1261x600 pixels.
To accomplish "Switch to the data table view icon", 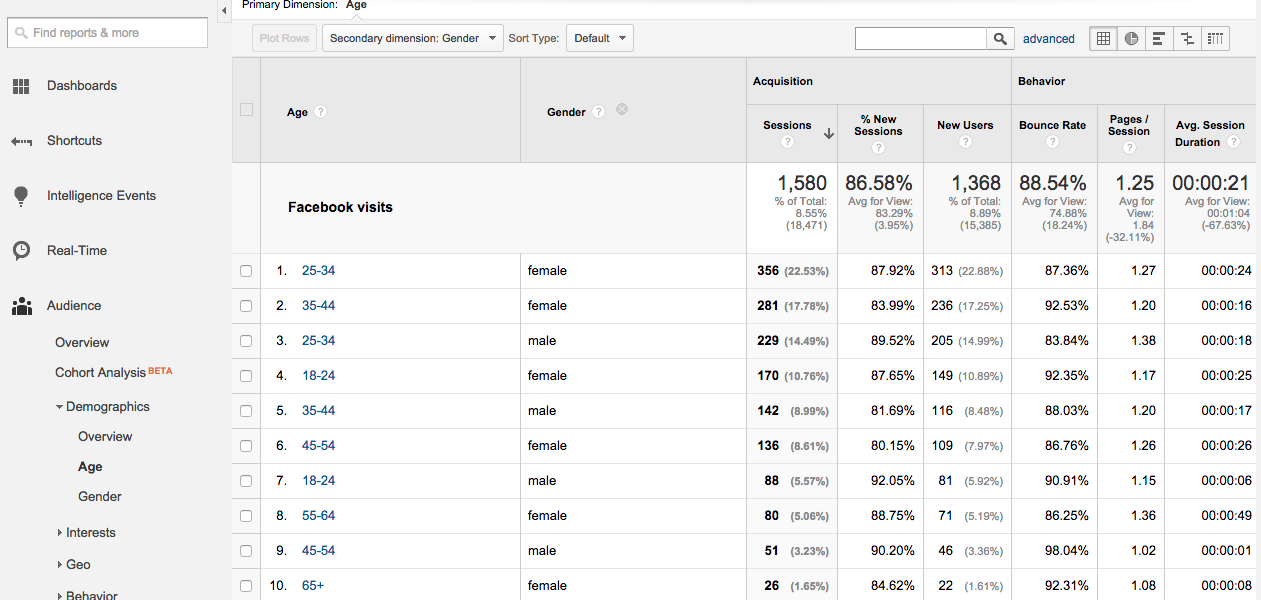I will (x=1103, y=39).
